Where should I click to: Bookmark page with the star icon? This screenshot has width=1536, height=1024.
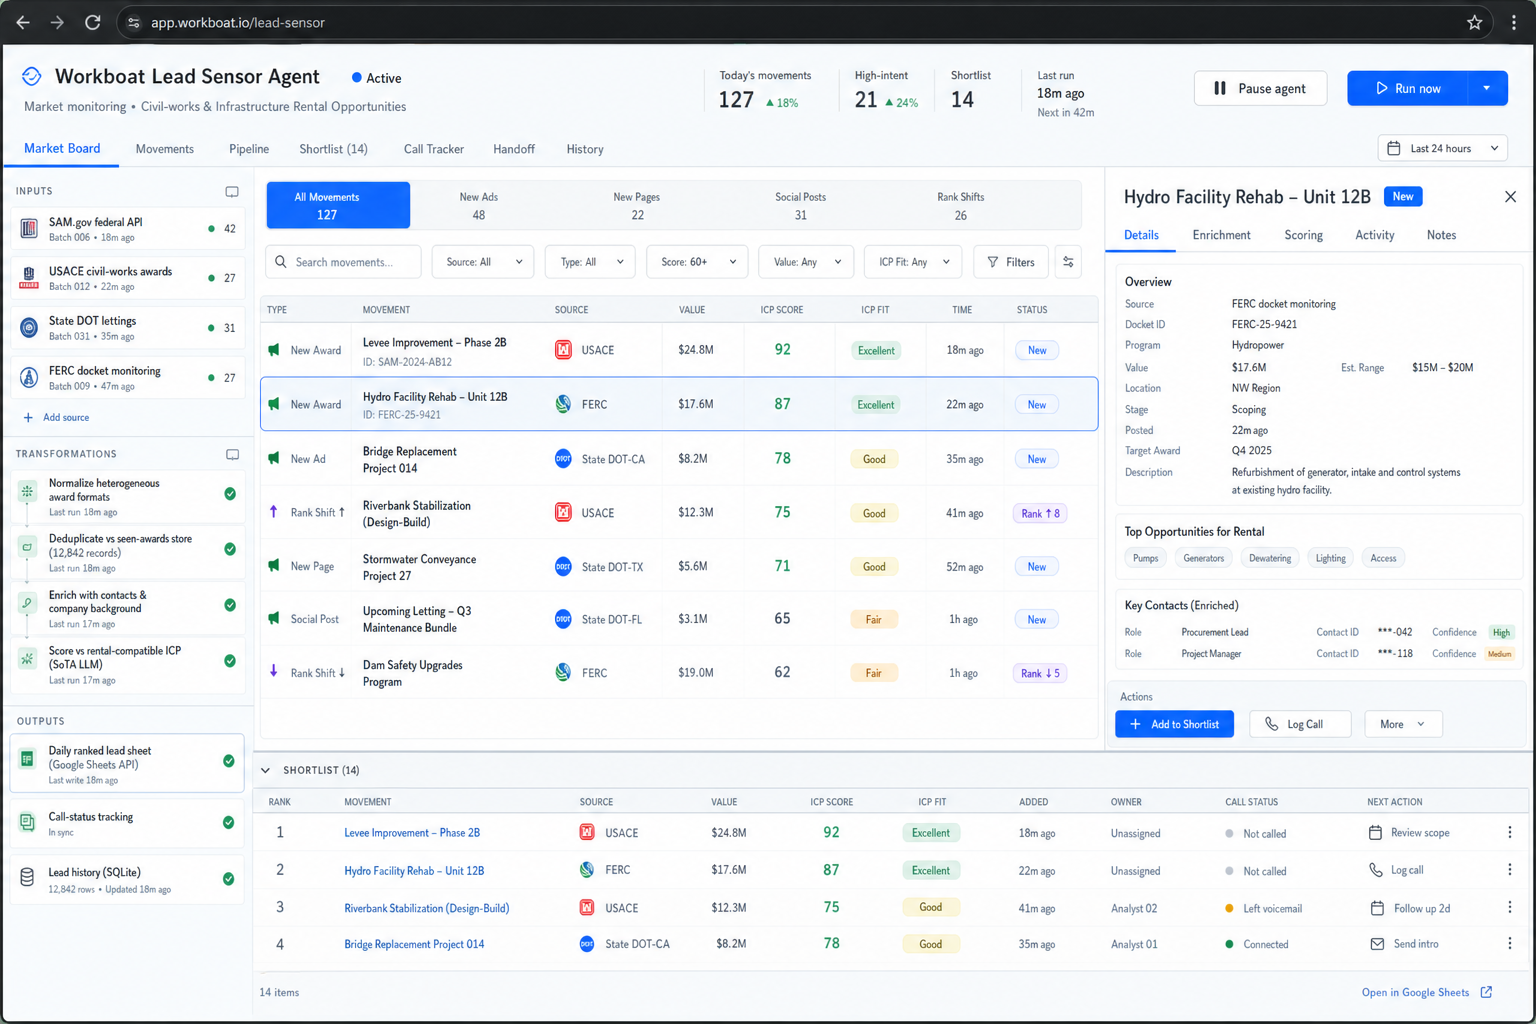coord(1474,22)
